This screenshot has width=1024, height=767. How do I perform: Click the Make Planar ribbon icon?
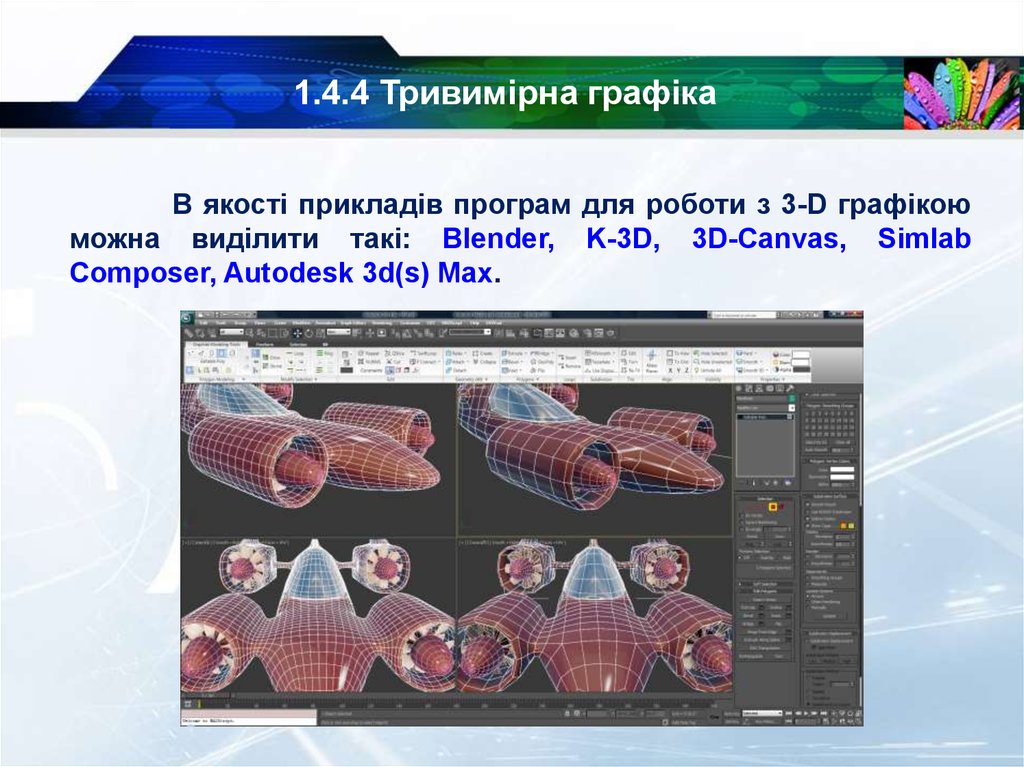click(653, 358)
